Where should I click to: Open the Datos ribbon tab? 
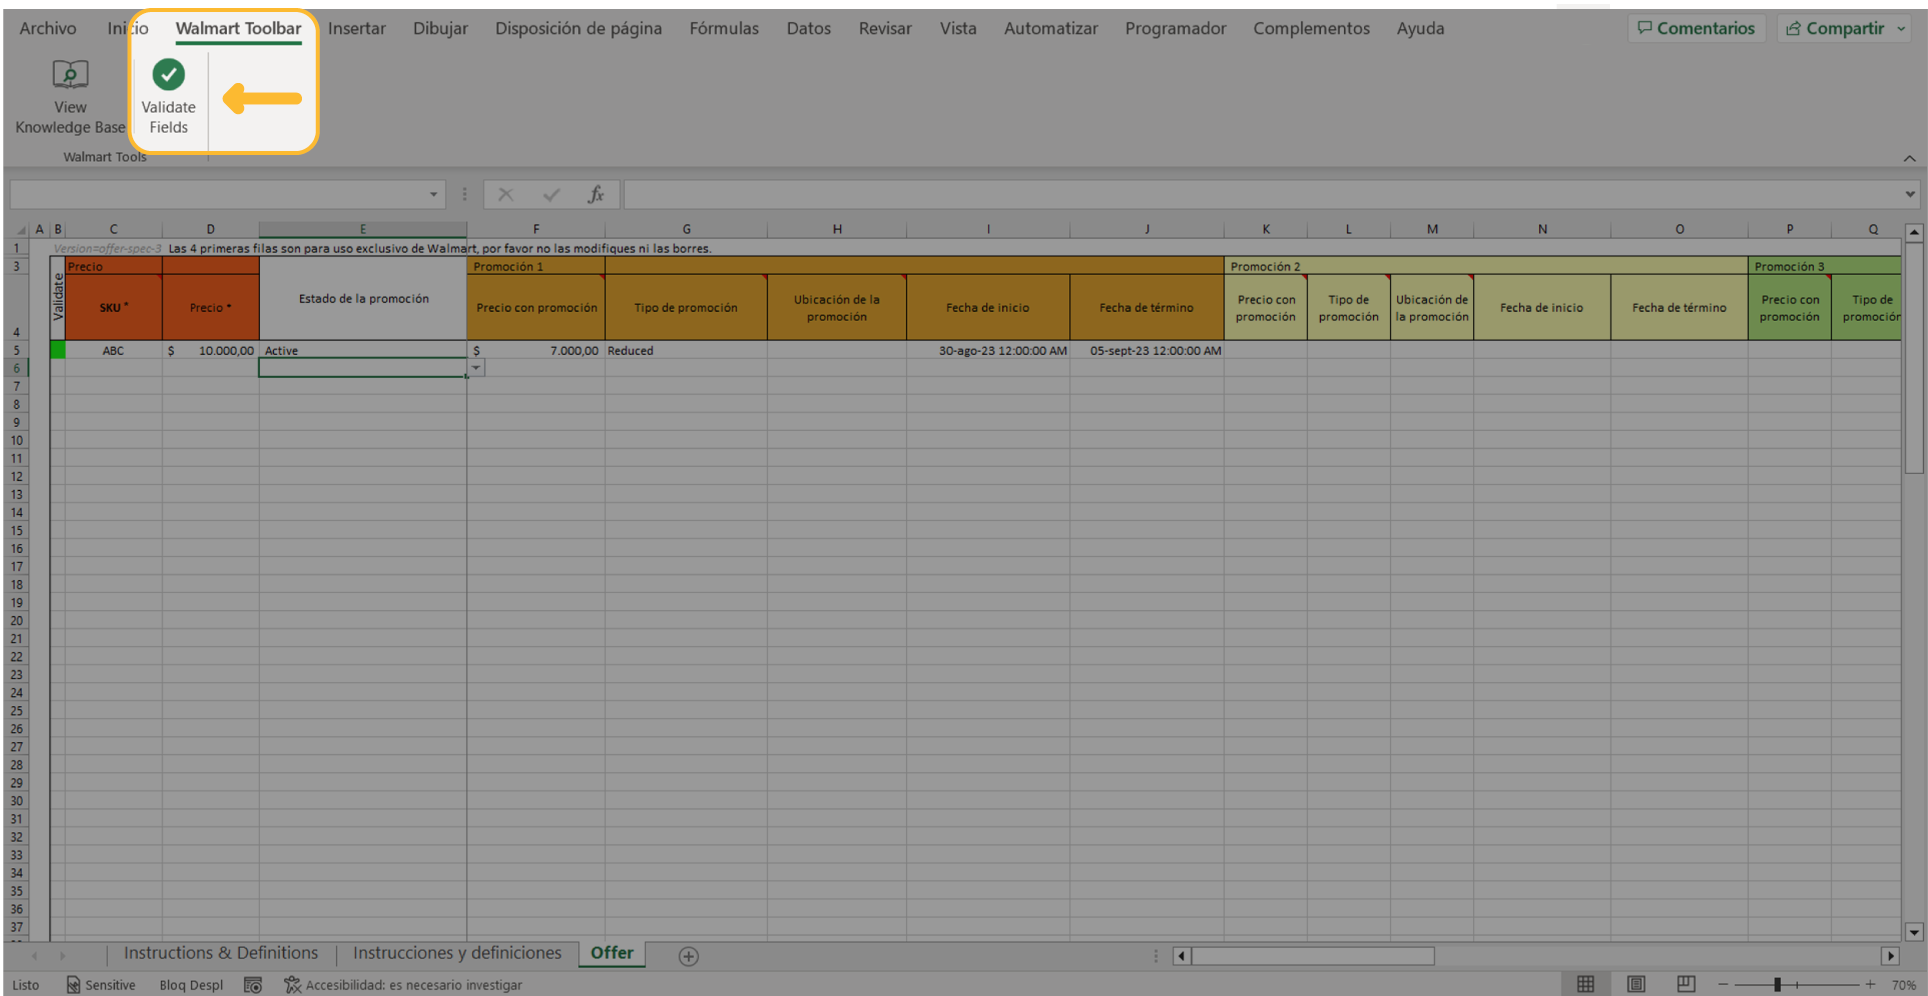808,29
